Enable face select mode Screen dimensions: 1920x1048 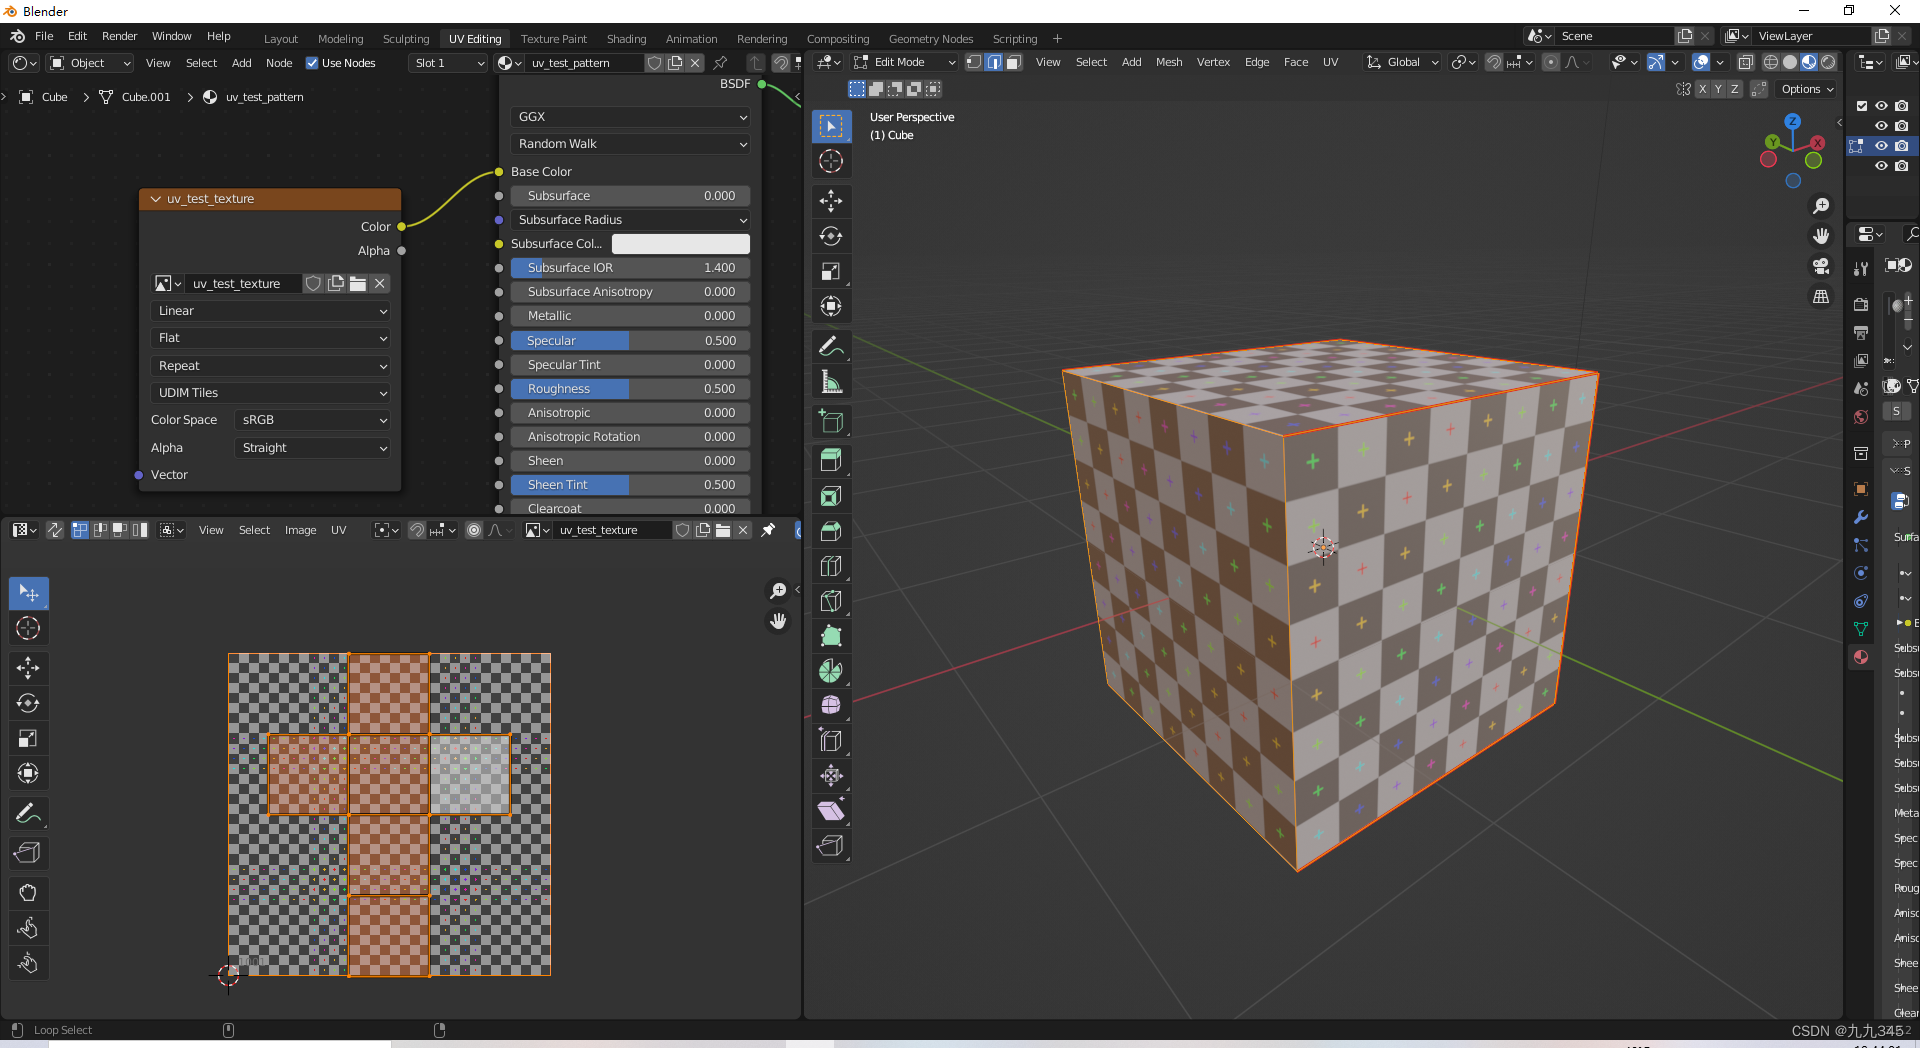click(1013, 62)
